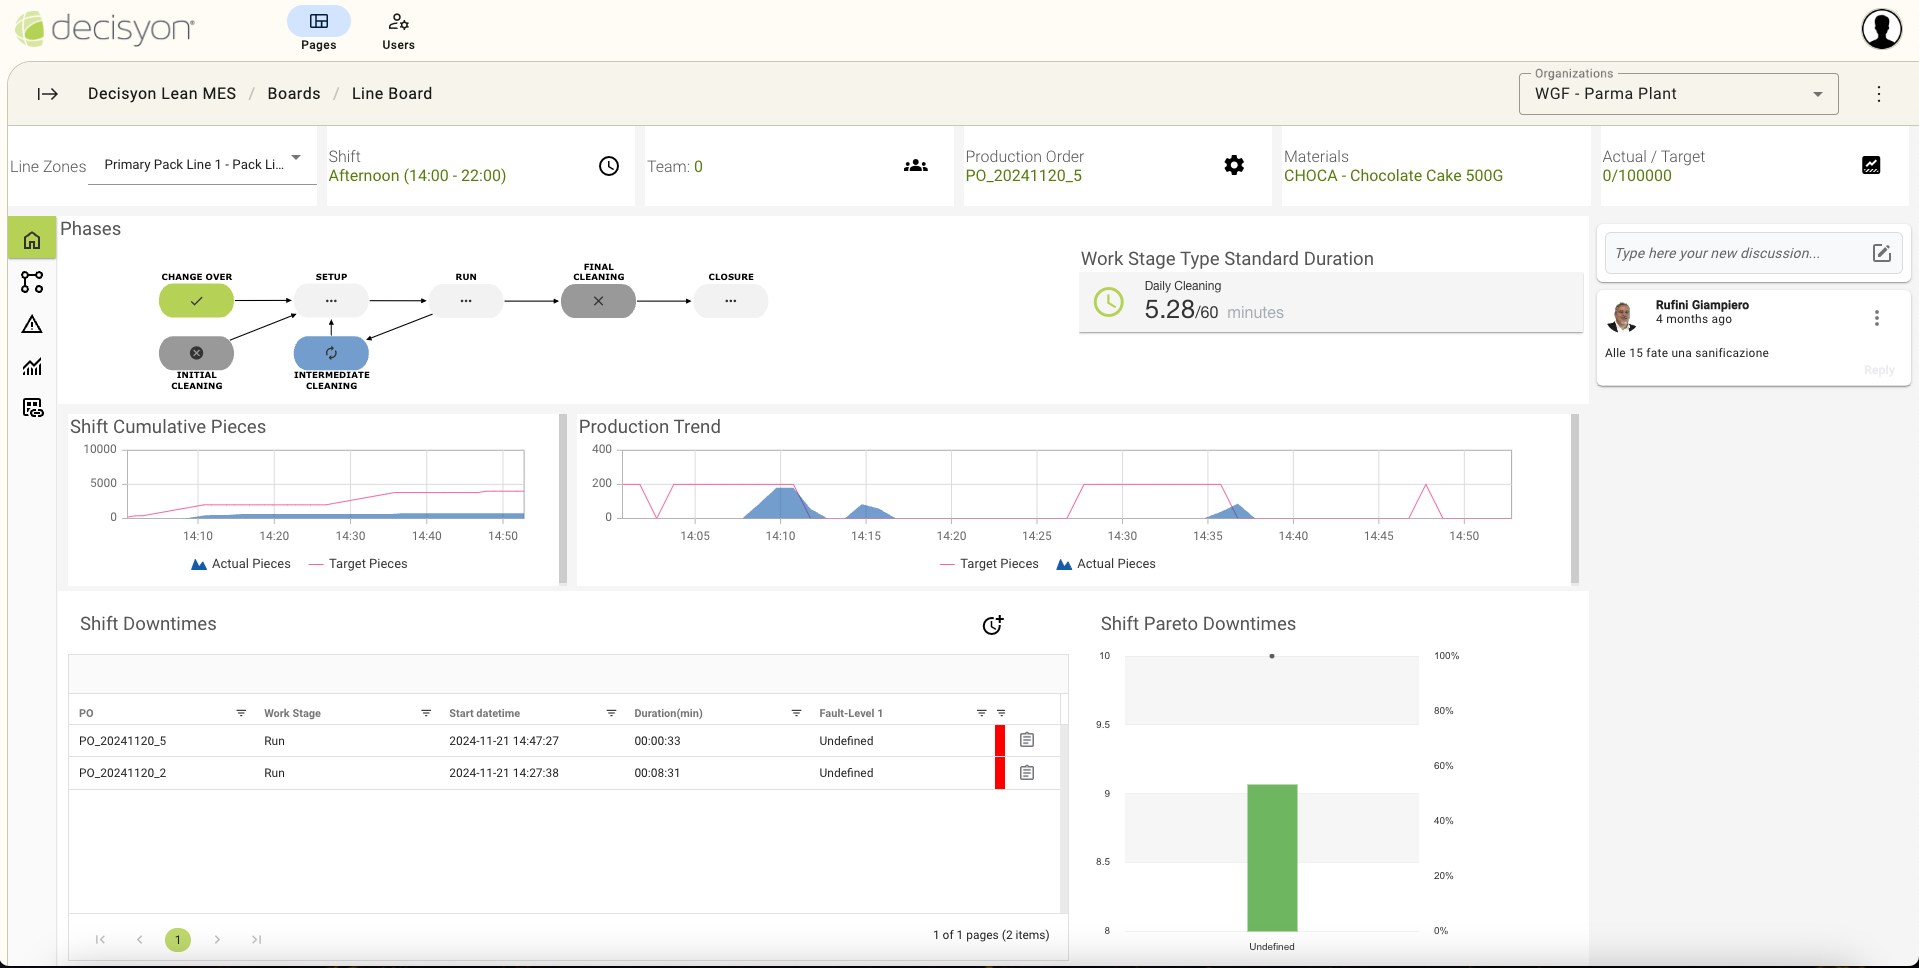Open notes icon for PO_20241120_5 row

point(1027,740)
